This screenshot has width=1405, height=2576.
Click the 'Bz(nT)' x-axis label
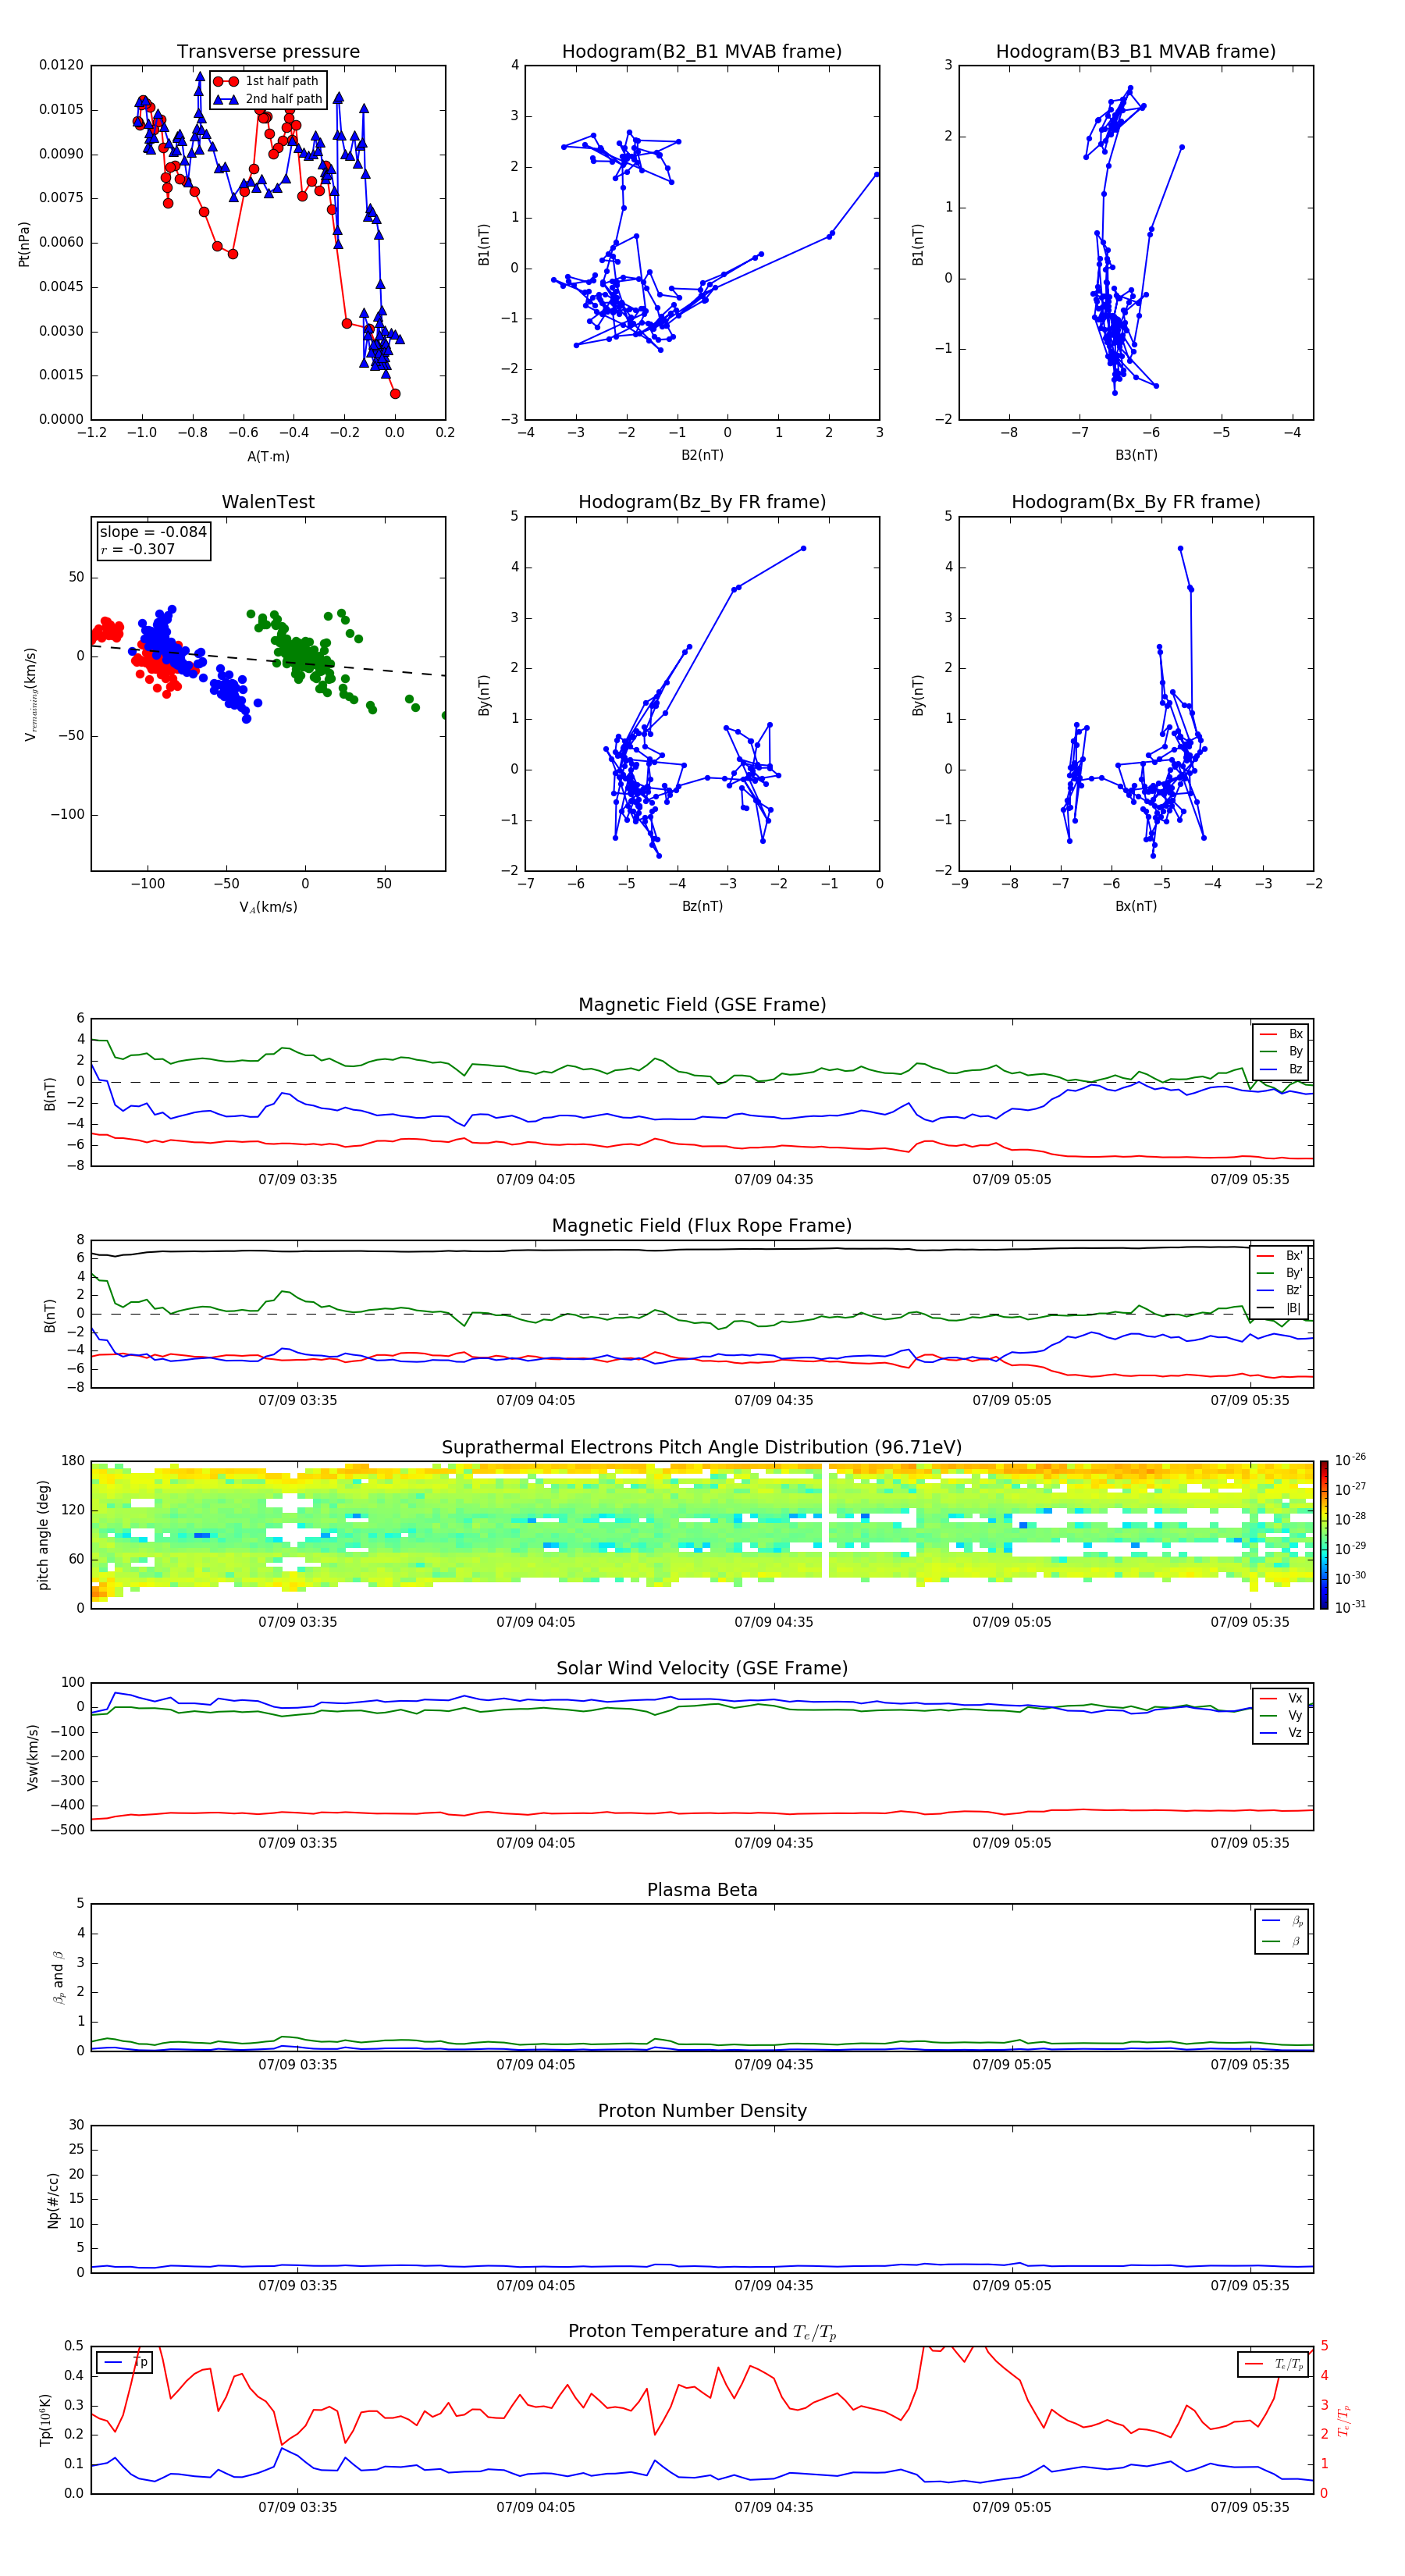coord(702,906)
